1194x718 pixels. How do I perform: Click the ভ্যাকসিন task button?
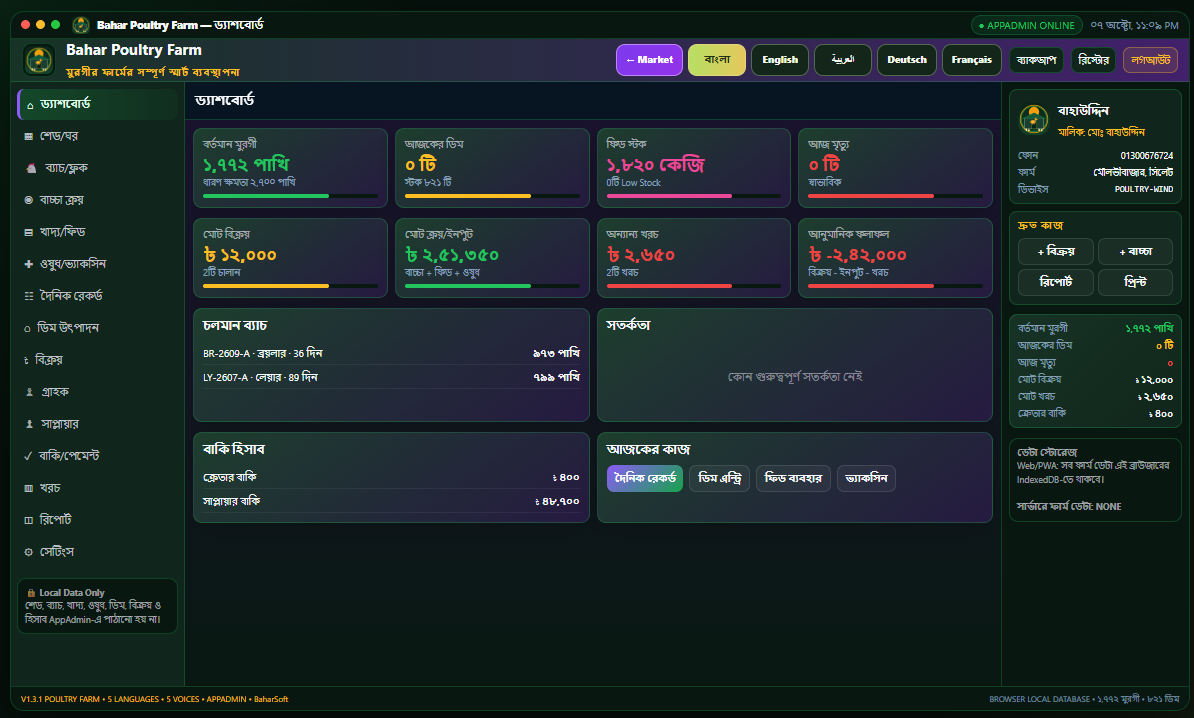coord(867,478)
